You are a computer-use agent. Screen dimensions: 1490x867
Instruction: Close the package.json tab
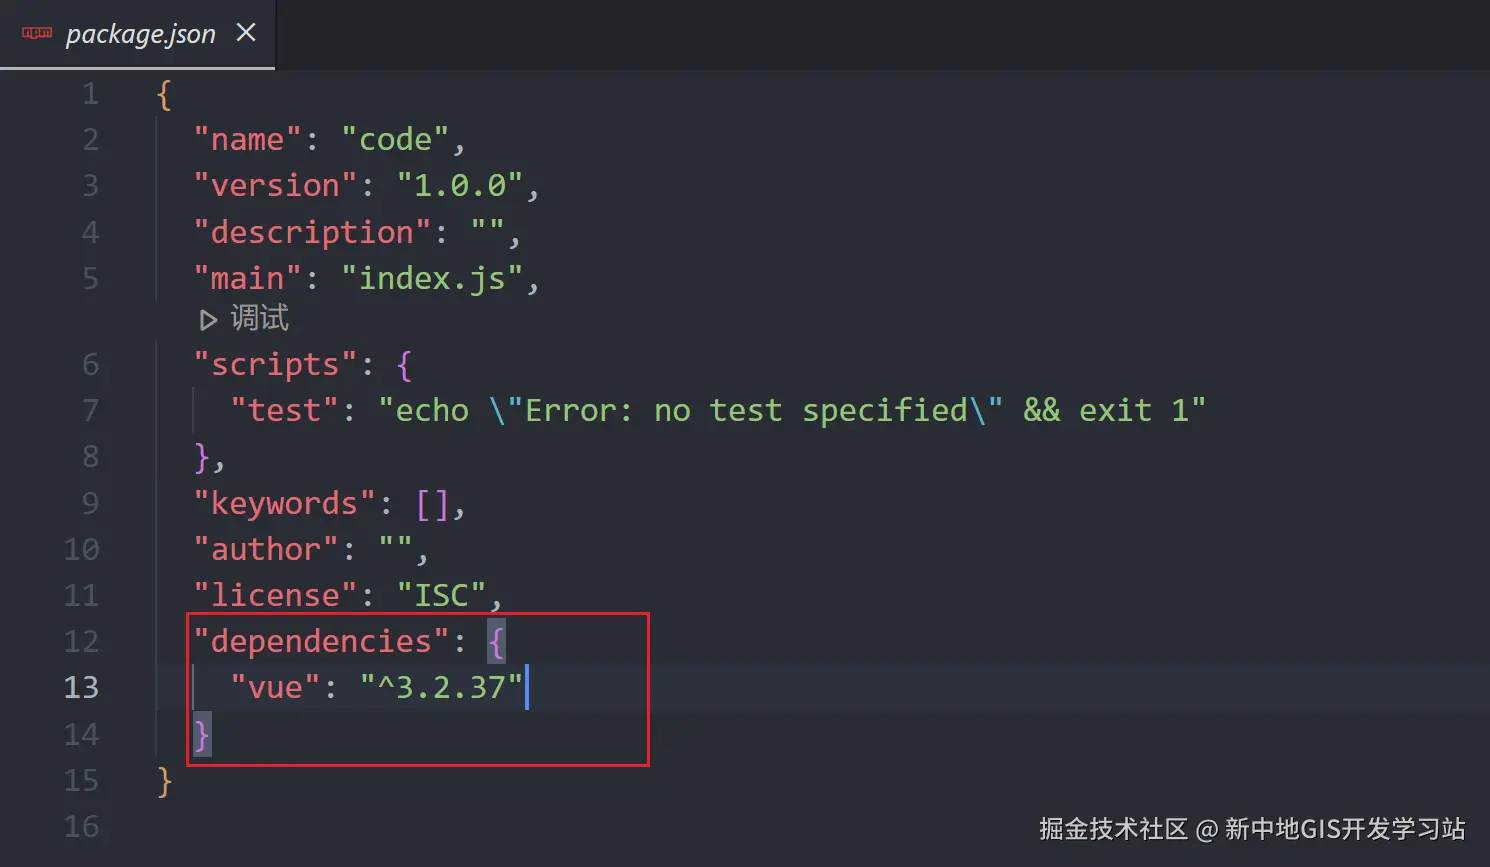[246, 33]
